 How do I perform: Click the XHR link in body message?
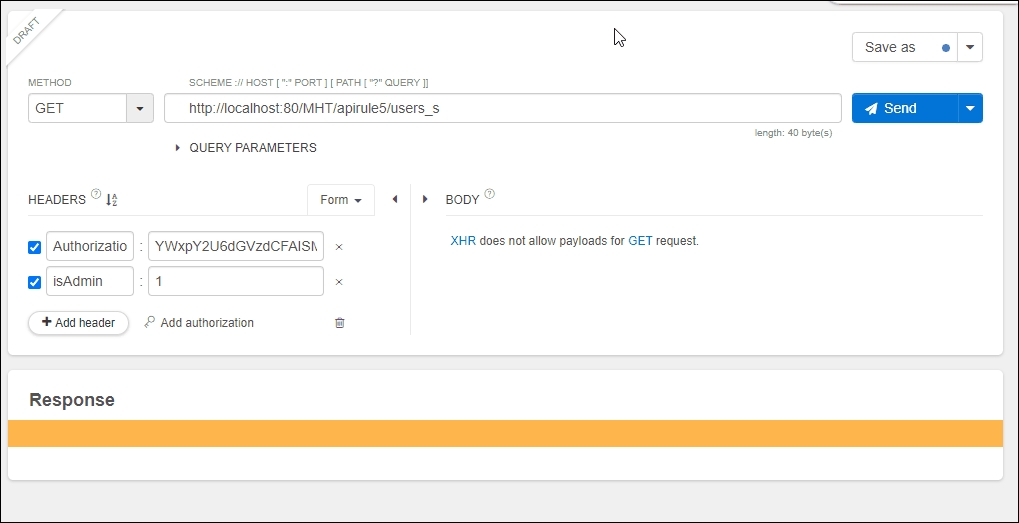click(463, 241)
